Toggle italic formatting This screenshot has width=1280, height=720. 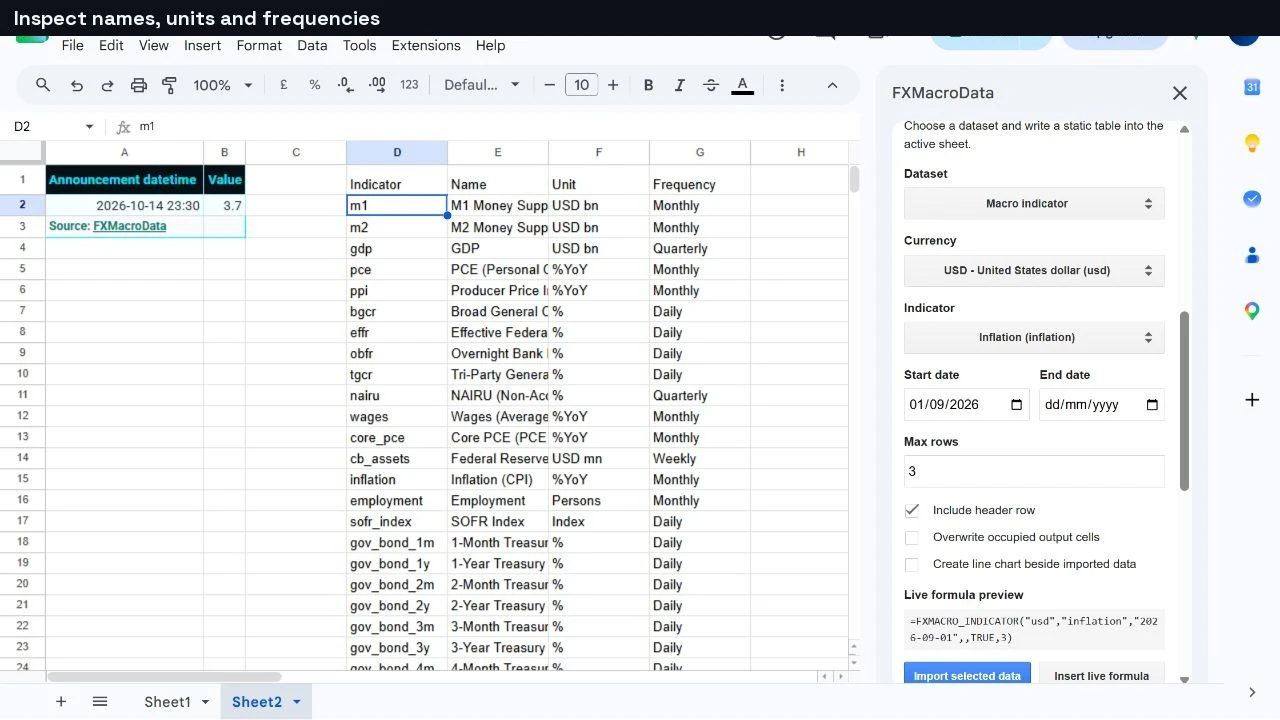pos(680,85)
